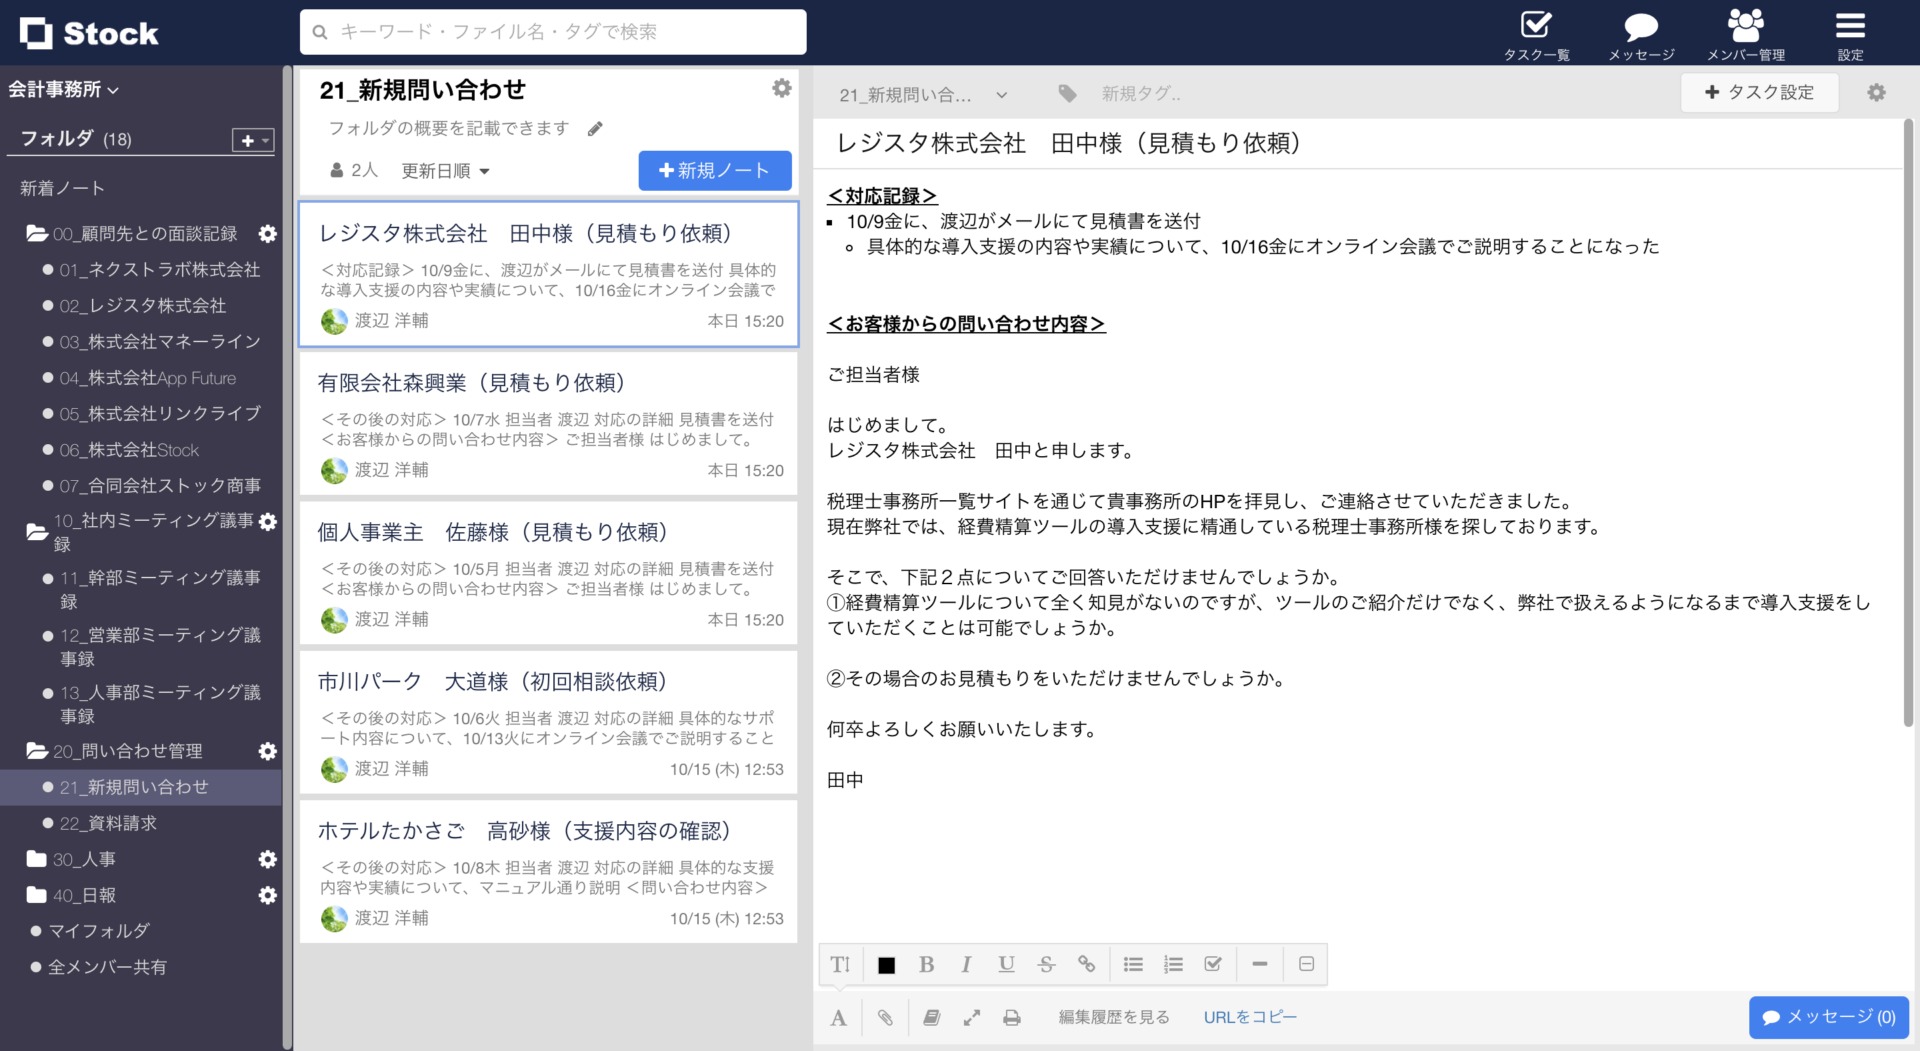Open note 市川パーク 大道様（初回相談依頼）
This screenshot has height=1051, width=1920.
(x=549, y=723)
